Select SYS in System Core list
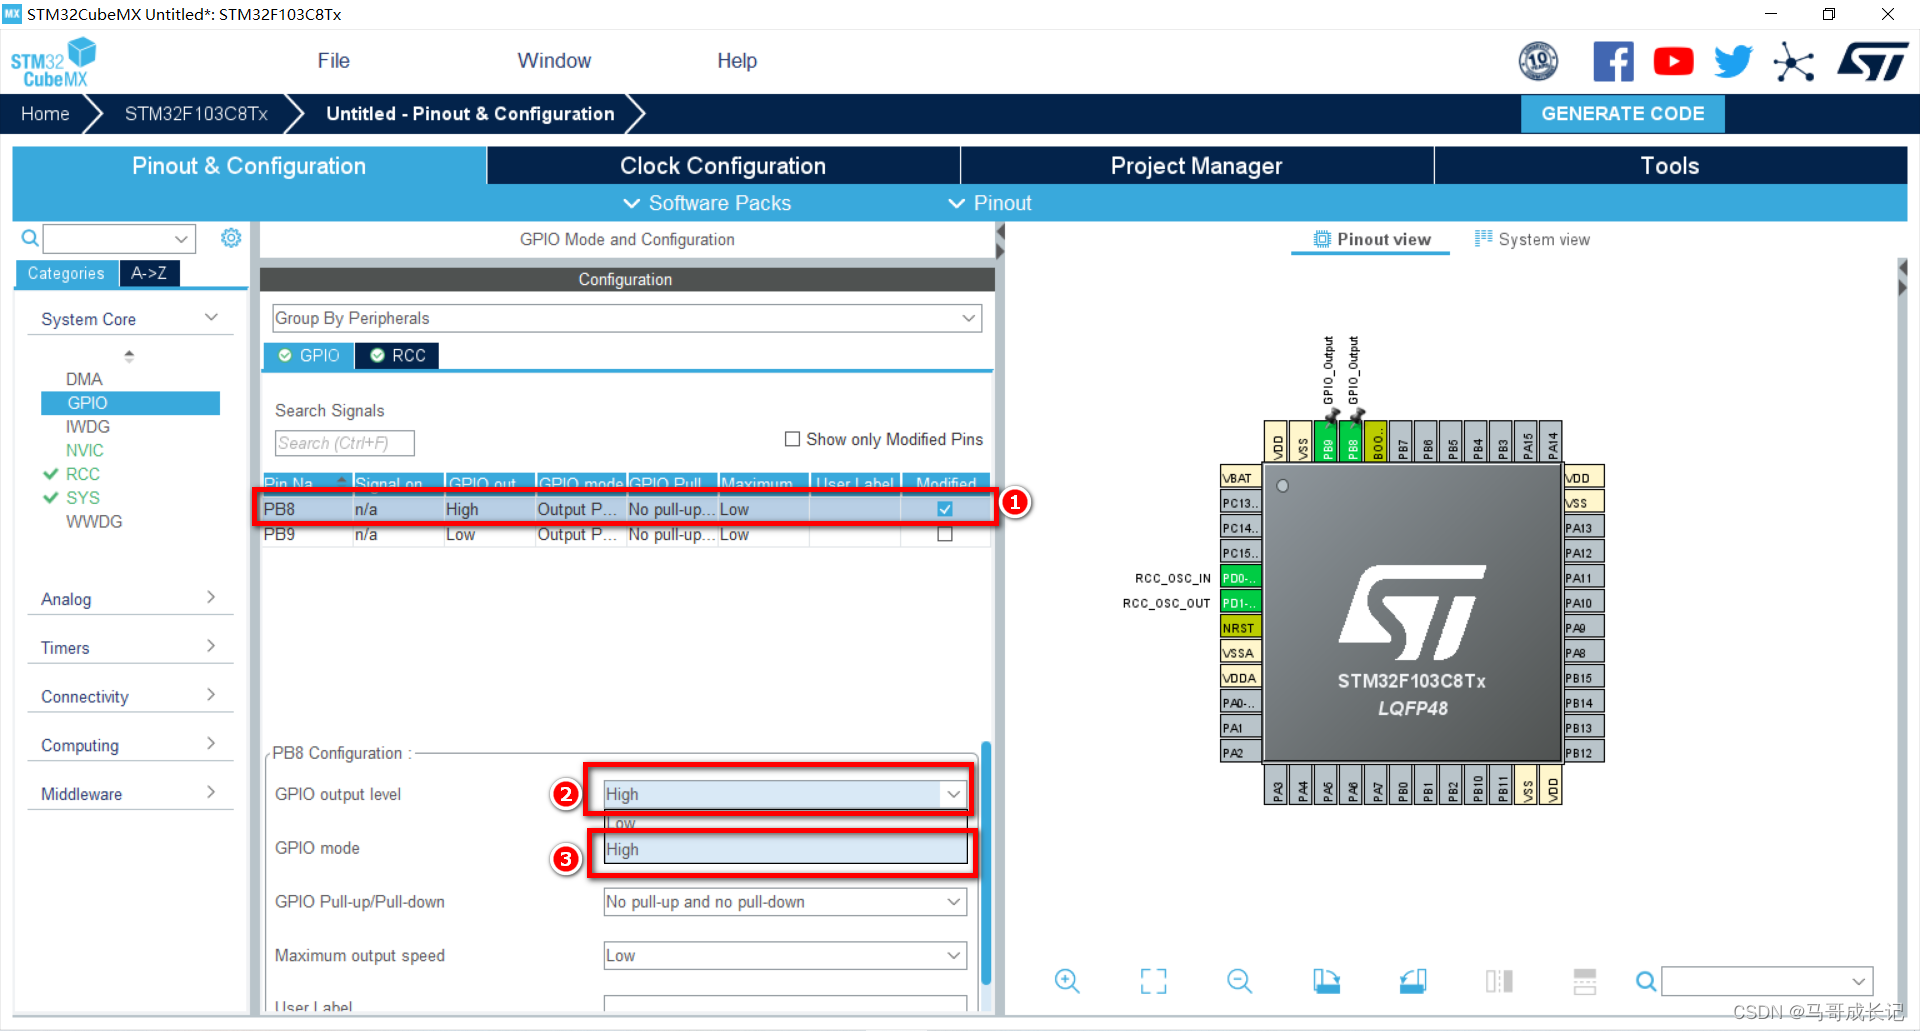 [82, 497]
